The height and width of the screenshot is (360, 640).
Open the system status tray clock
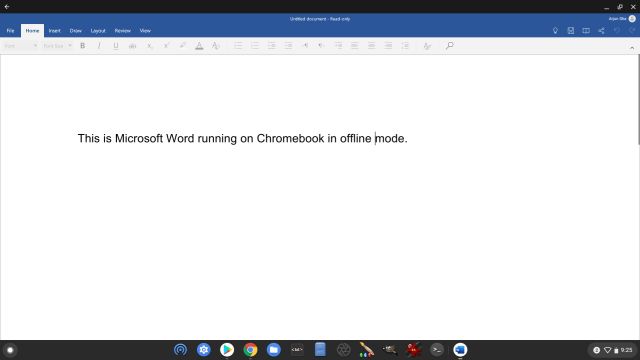[x=626, y=350]
